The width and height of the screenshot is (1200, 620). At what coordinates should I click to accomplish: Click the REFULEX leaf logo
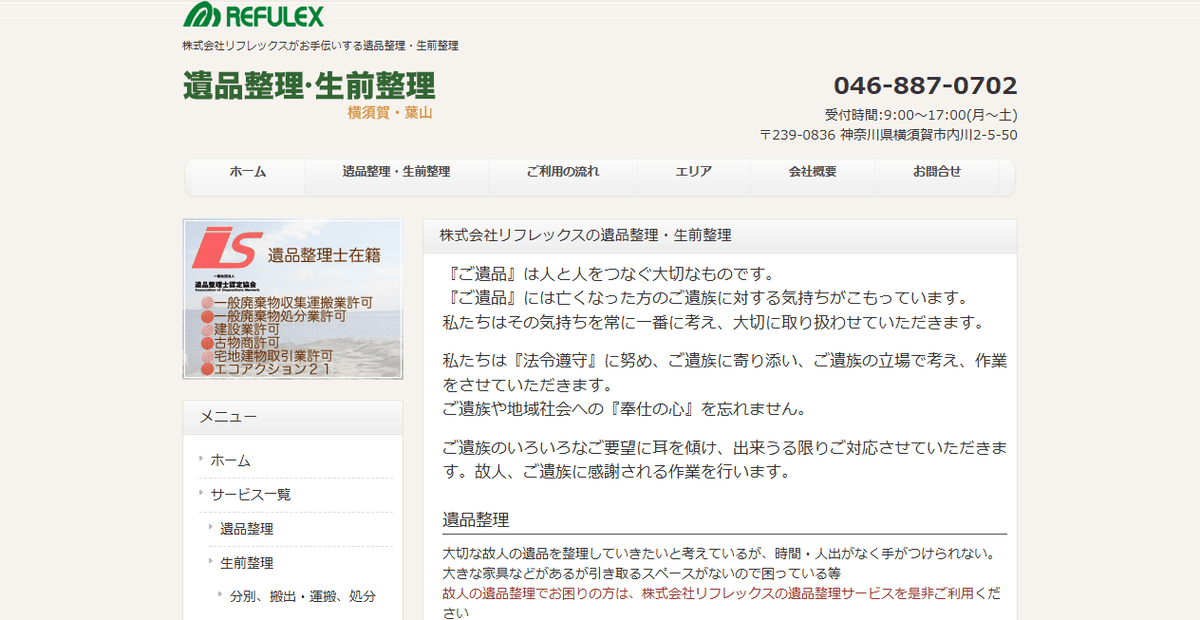tap(200, 14)
